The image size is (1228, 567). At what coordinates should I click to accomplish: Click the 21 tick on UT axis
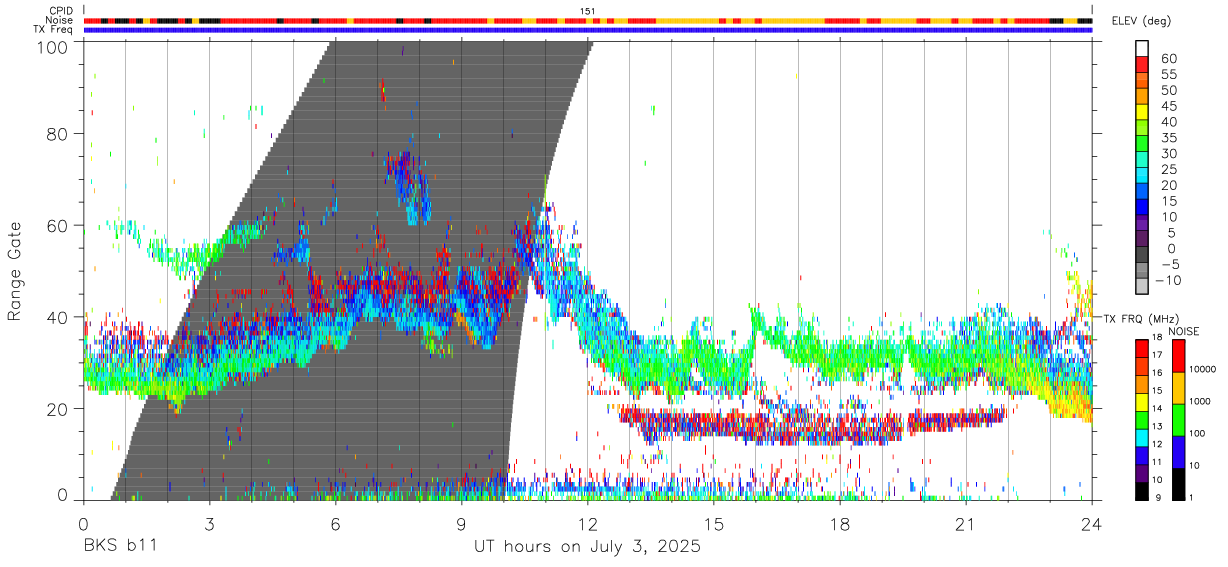click(966, 524)
